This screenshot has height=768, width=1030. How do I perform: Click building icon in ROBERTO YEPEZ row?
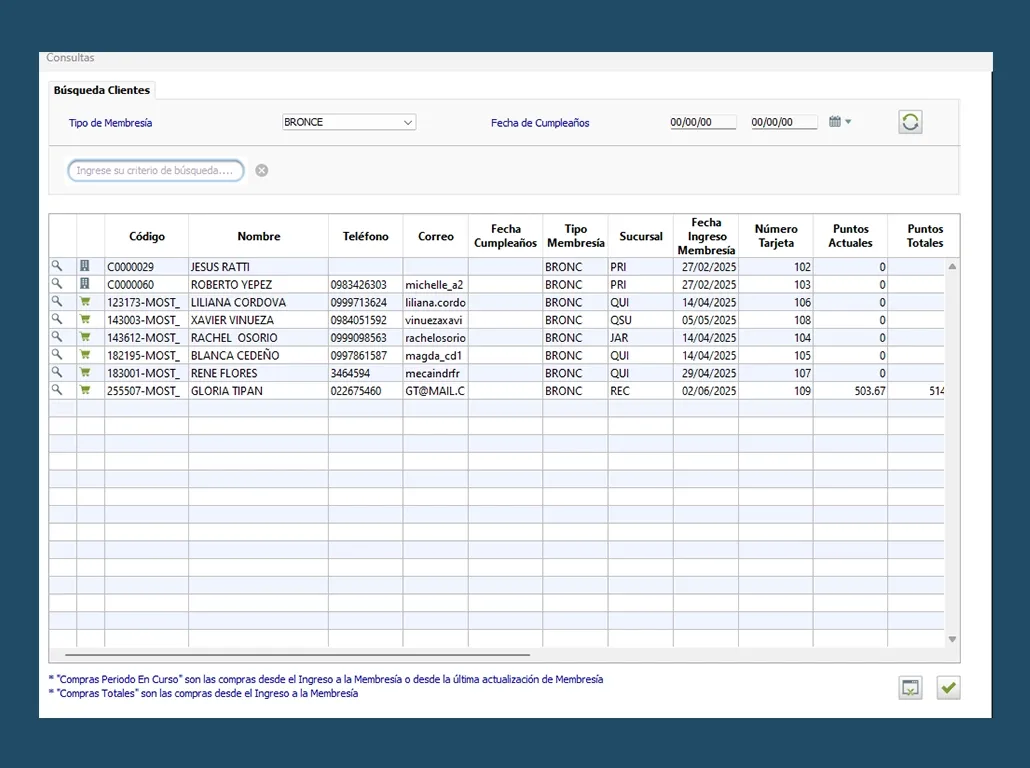coord(85,284)
